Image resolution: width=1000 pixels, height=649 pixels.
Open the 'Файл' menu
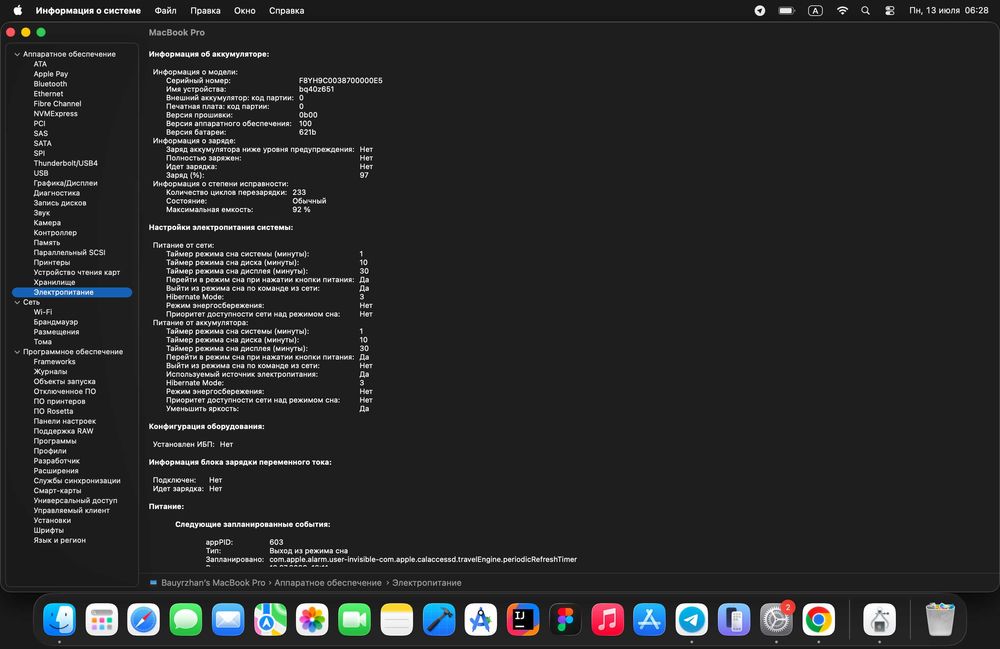click(x=165, y=10)
